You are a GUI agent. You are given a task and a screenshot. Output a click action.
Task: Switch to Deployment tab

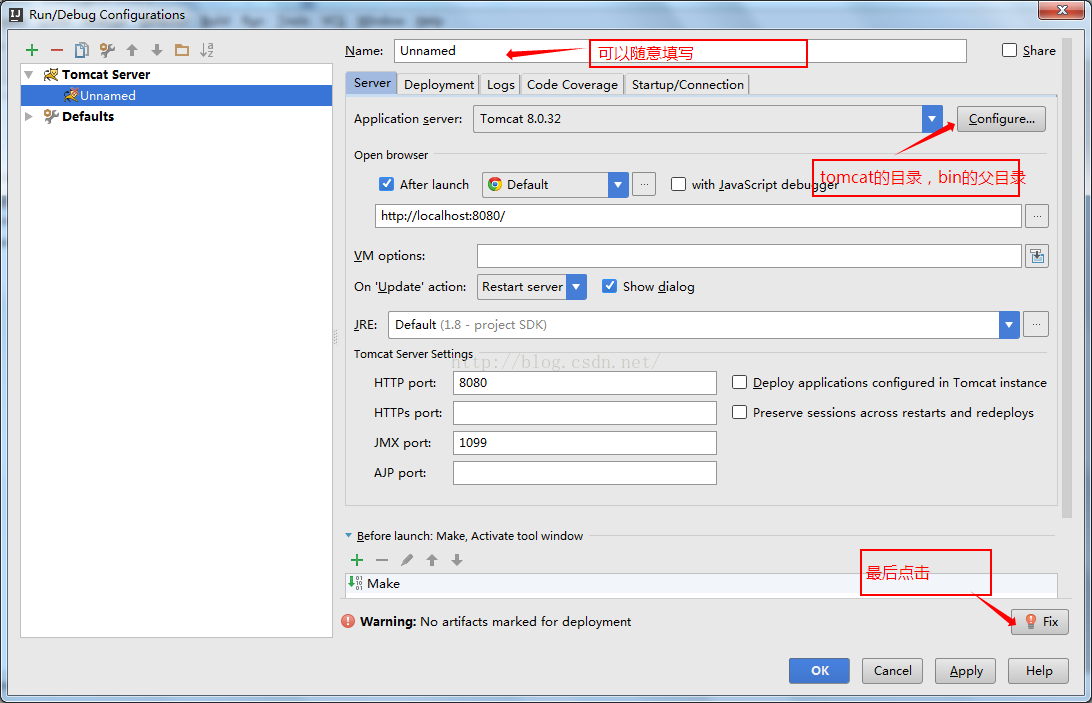click(x=439, y=84)
